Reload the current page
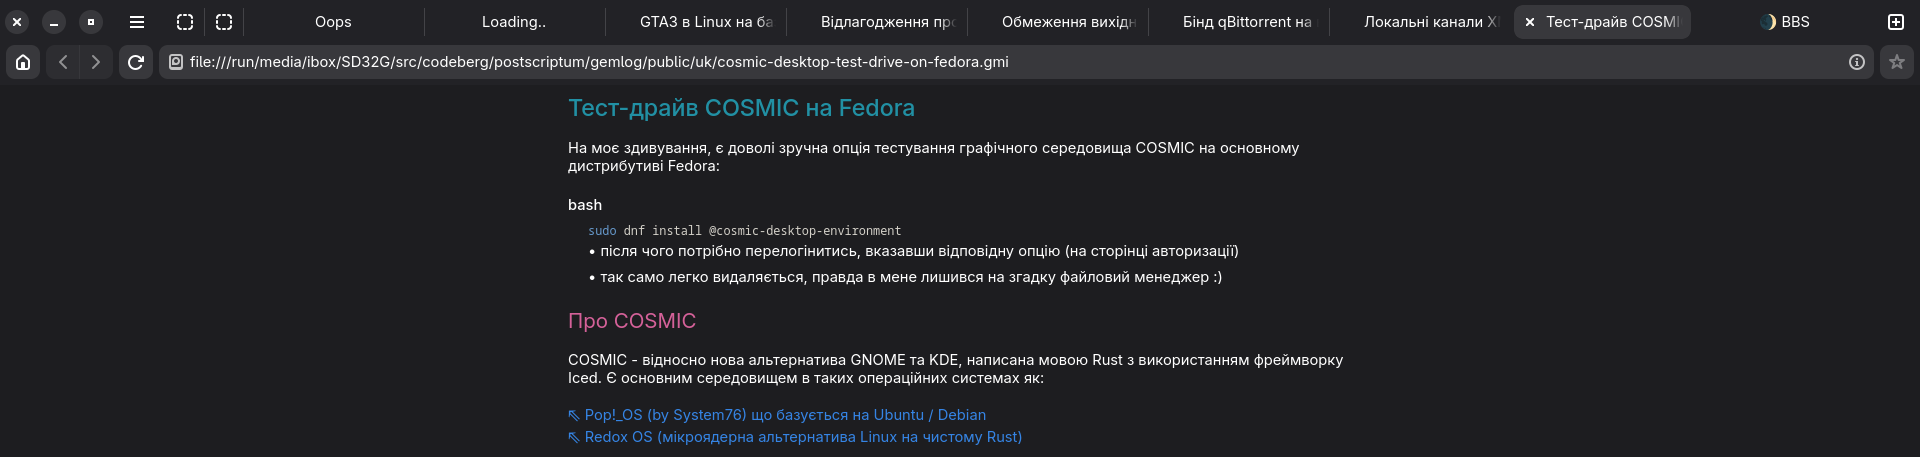1920x457 pixels. pyautogui.click(x=136, y=62)
